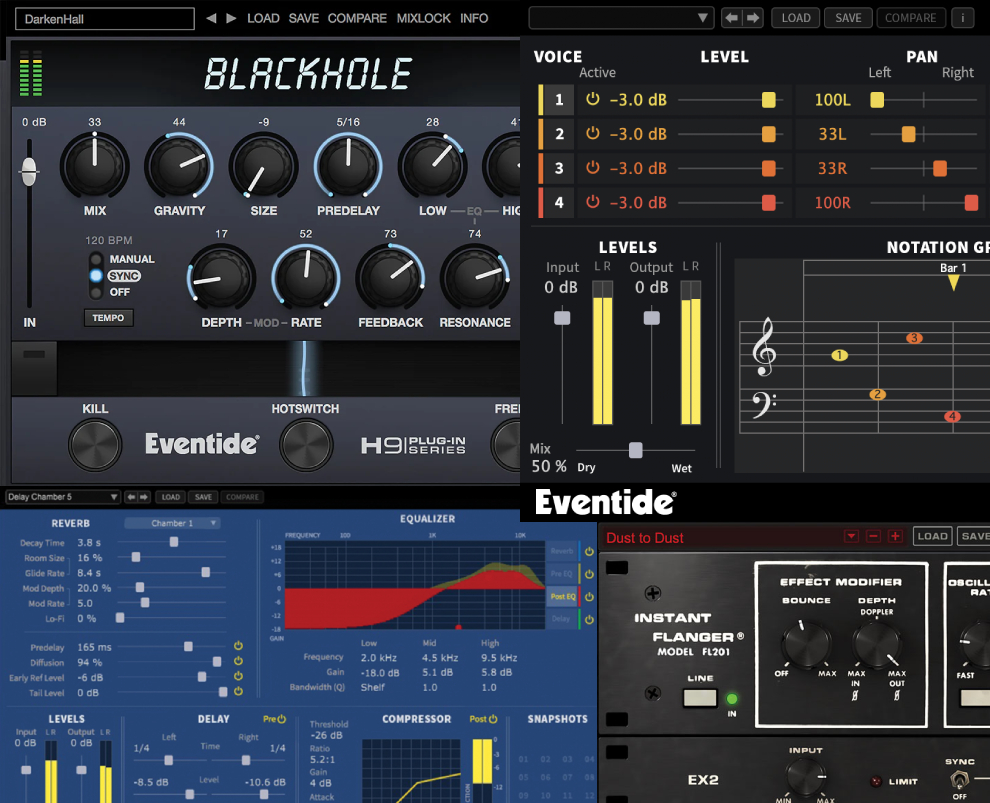The height and width of the screenshot is (803, 990).
Task: Click reverb plugin SAVE button
Action: click(203, 497)
